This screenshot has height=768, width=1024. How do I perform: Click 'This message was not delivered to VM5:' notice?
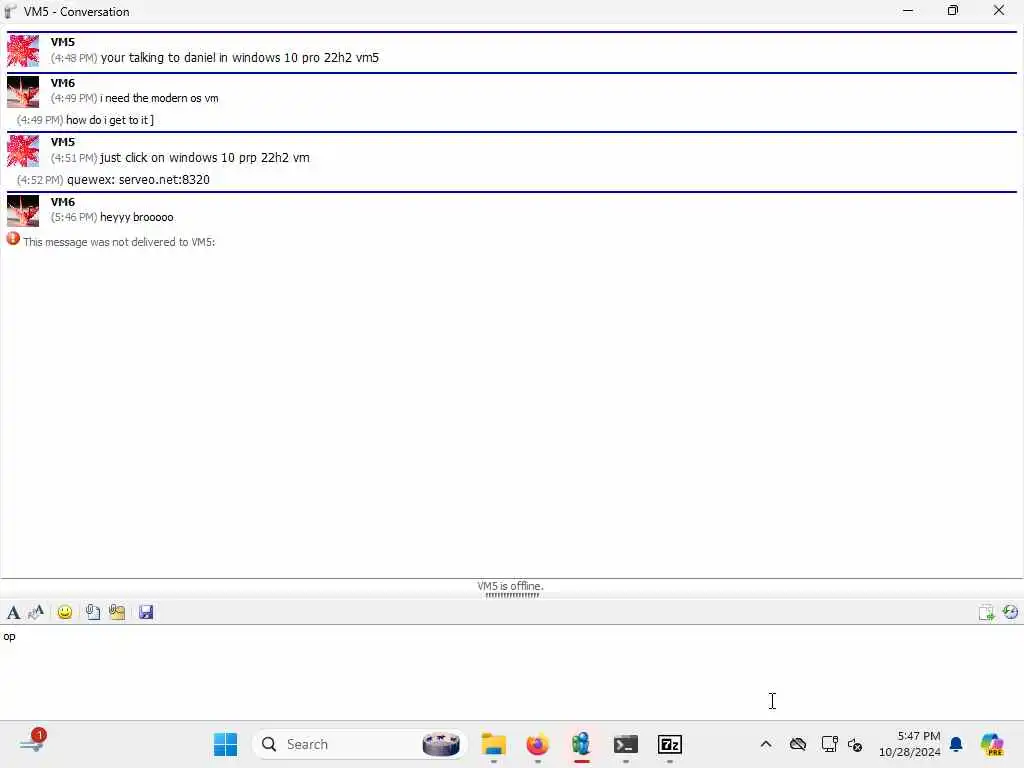pyautogui.click(x=119, y=242)
